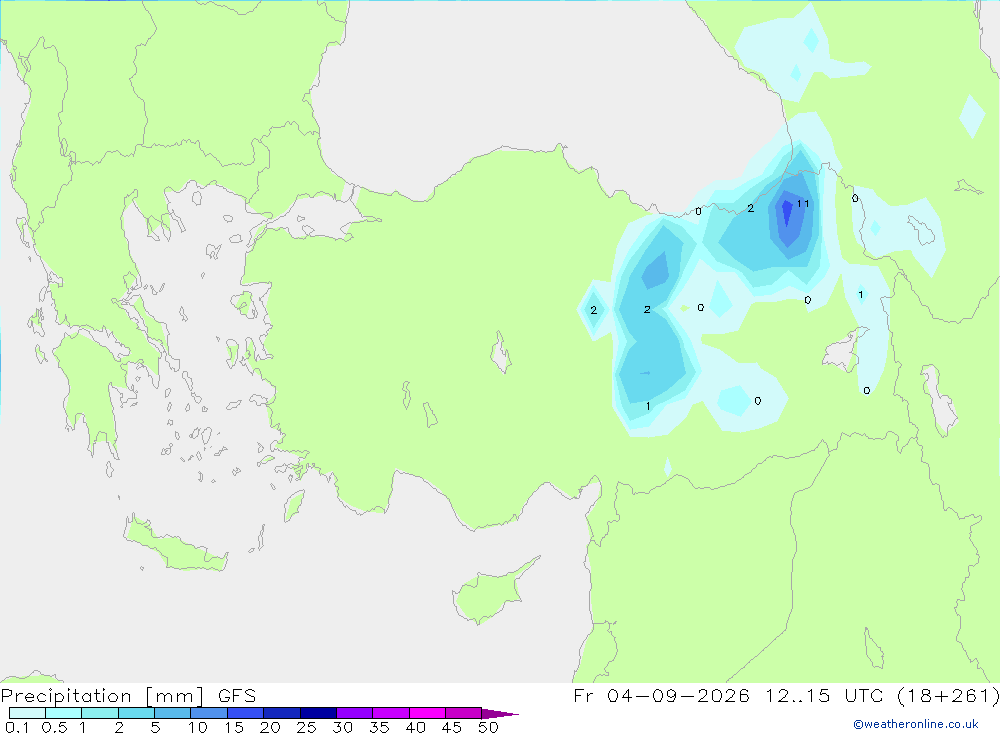Click the '20' legend scale label
Image resolution: width=1000 pixels, height=733 pixels.
coord(270,727)
